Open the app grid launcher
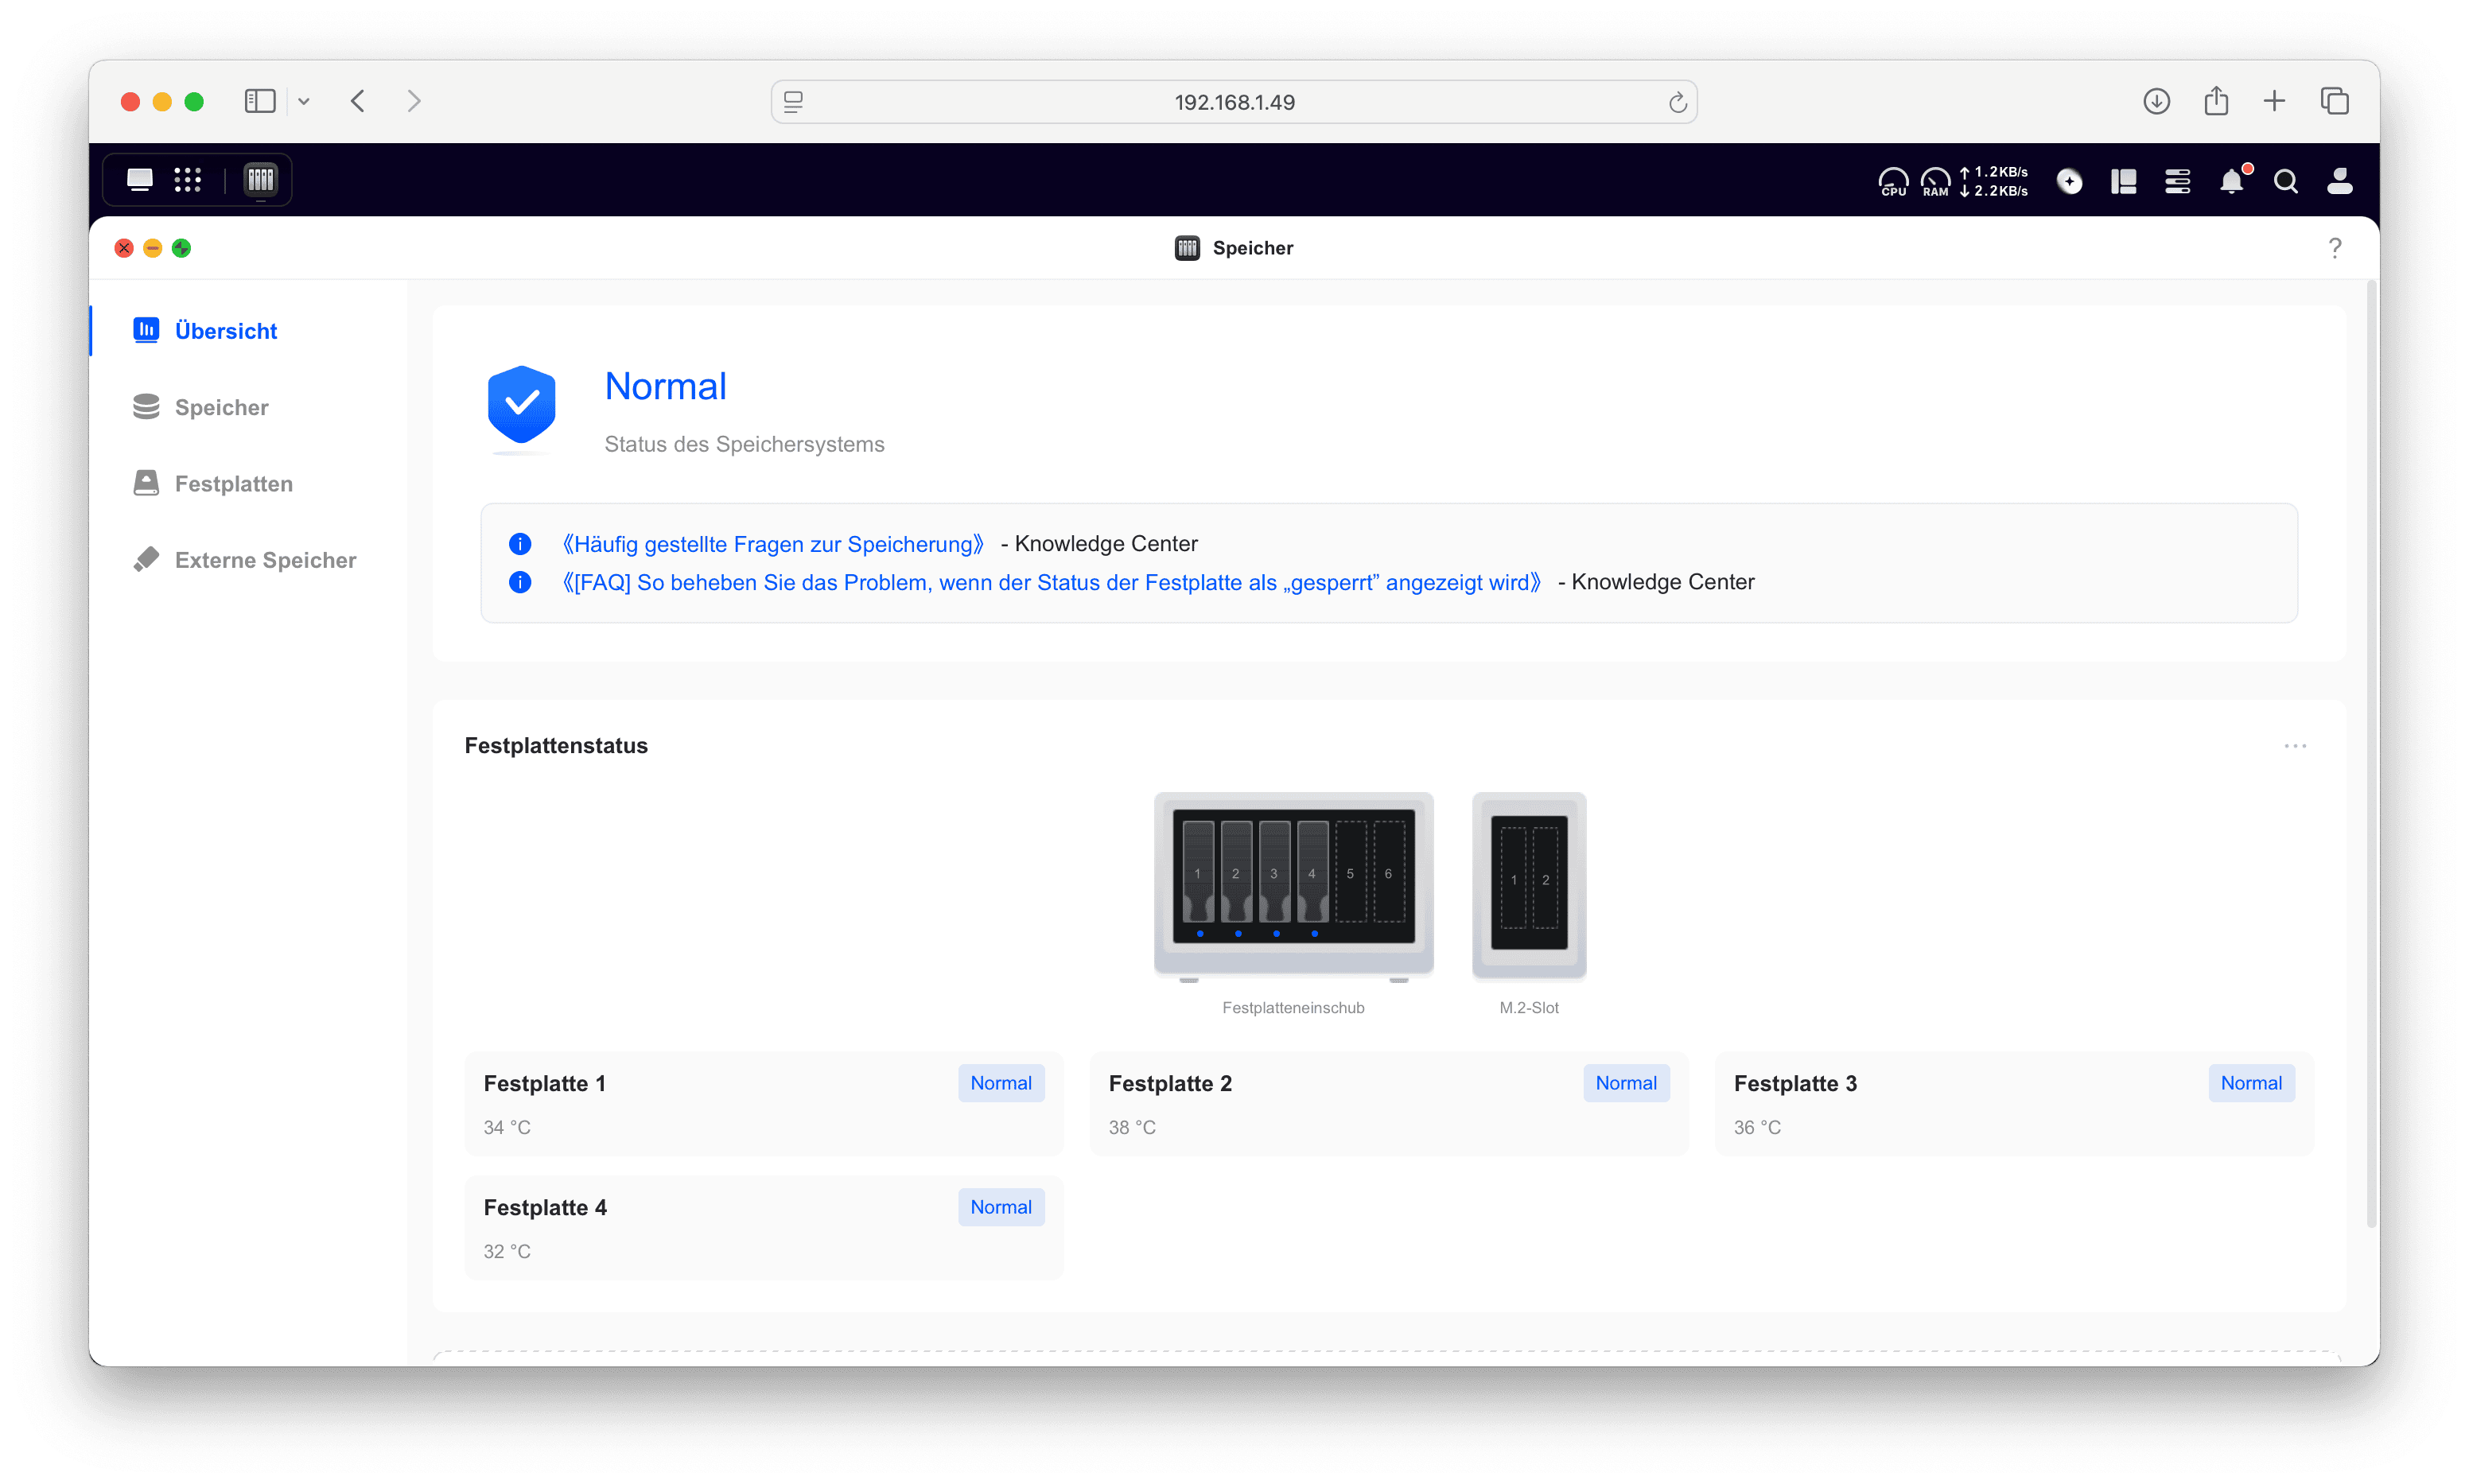The image size is (2469, 1484). click(188, 180)
